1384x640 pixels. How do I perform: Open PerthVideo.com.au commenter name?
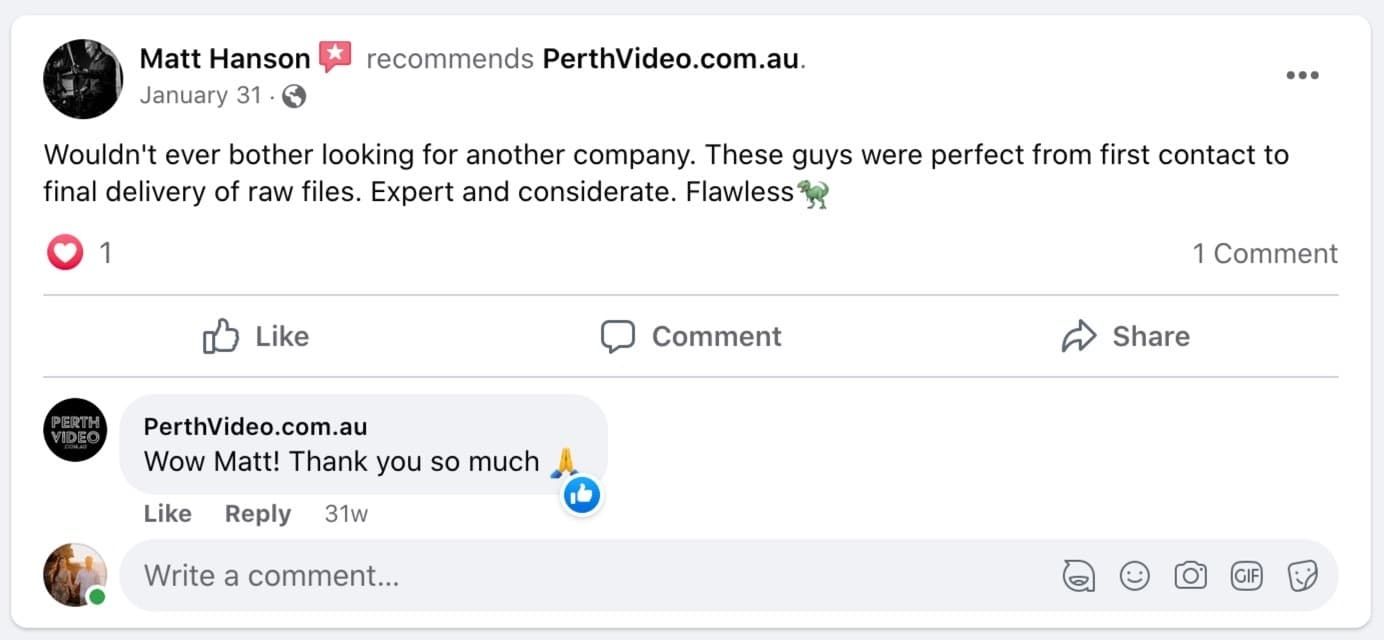point(256,427)
